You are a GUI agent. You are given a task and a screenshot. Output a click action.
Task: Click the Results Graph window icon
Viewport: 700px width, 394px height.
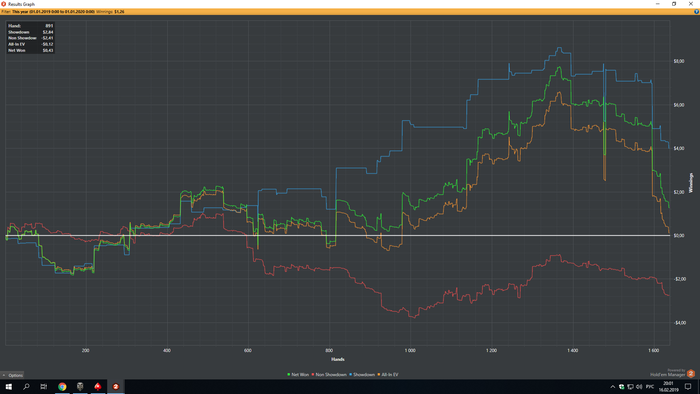[x=4, y=4]
